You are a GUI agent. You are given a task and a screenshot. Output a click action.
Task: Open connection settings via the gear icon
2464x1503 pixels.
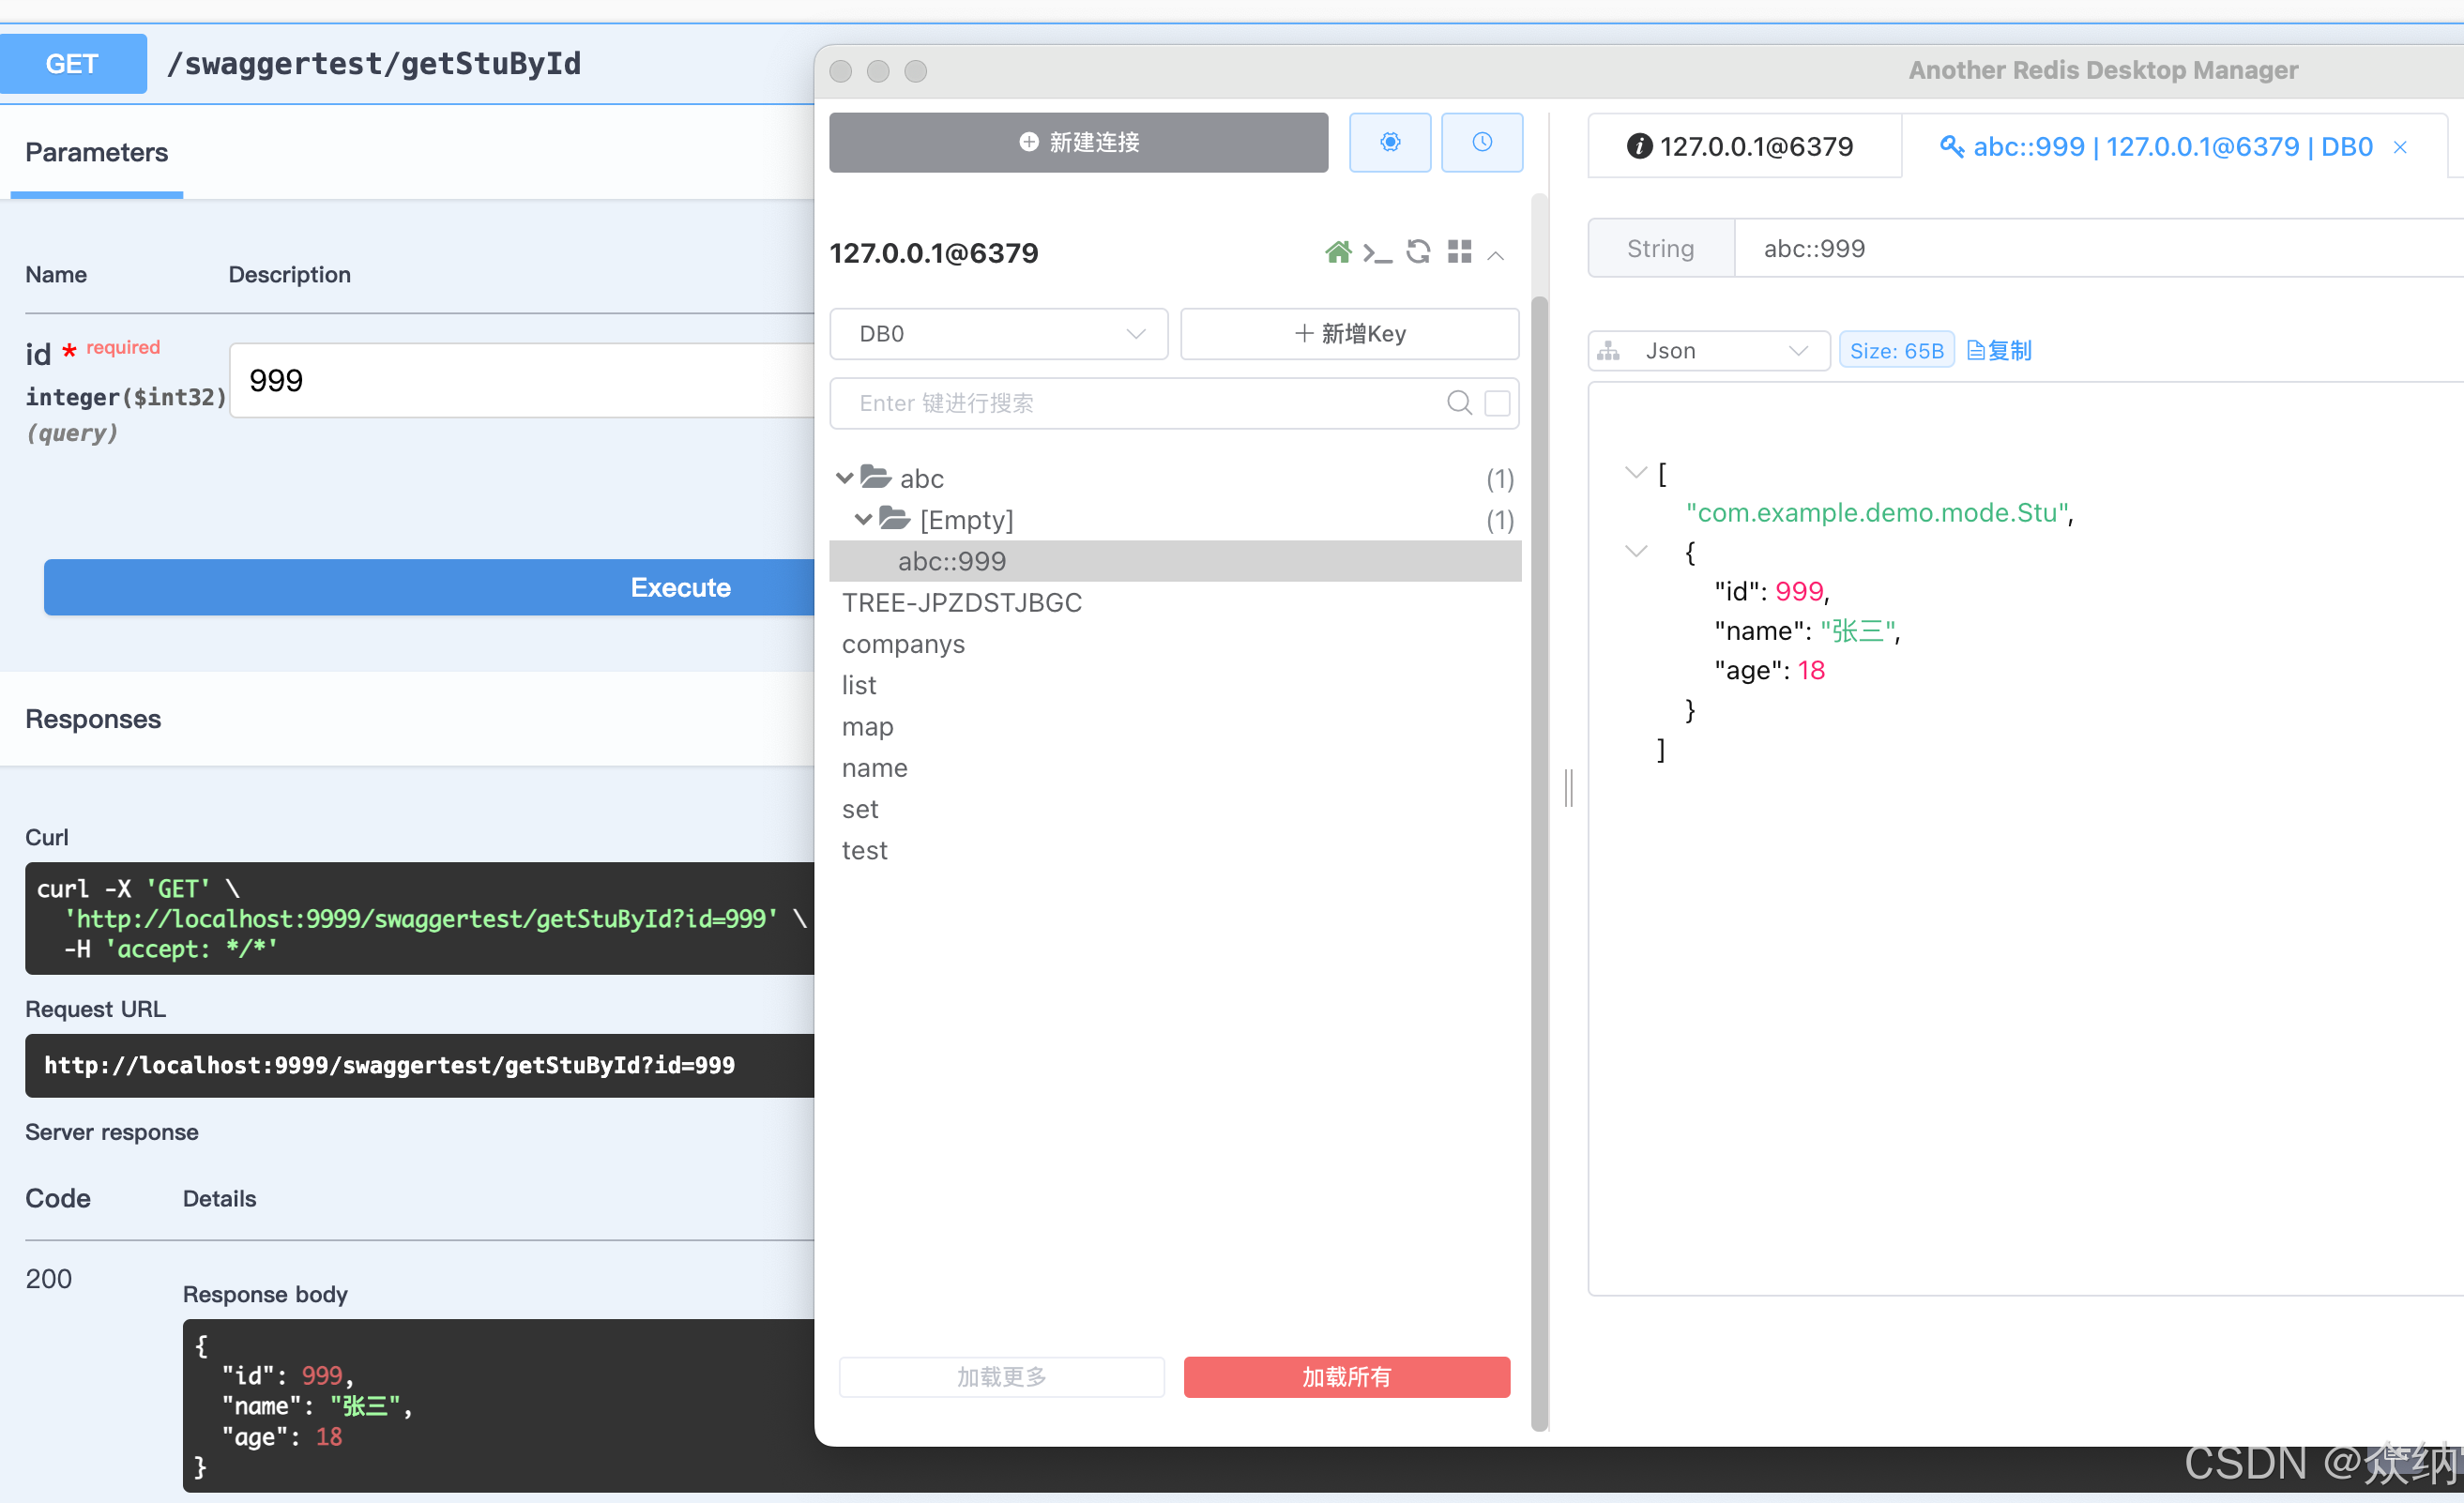point(1390,142)
